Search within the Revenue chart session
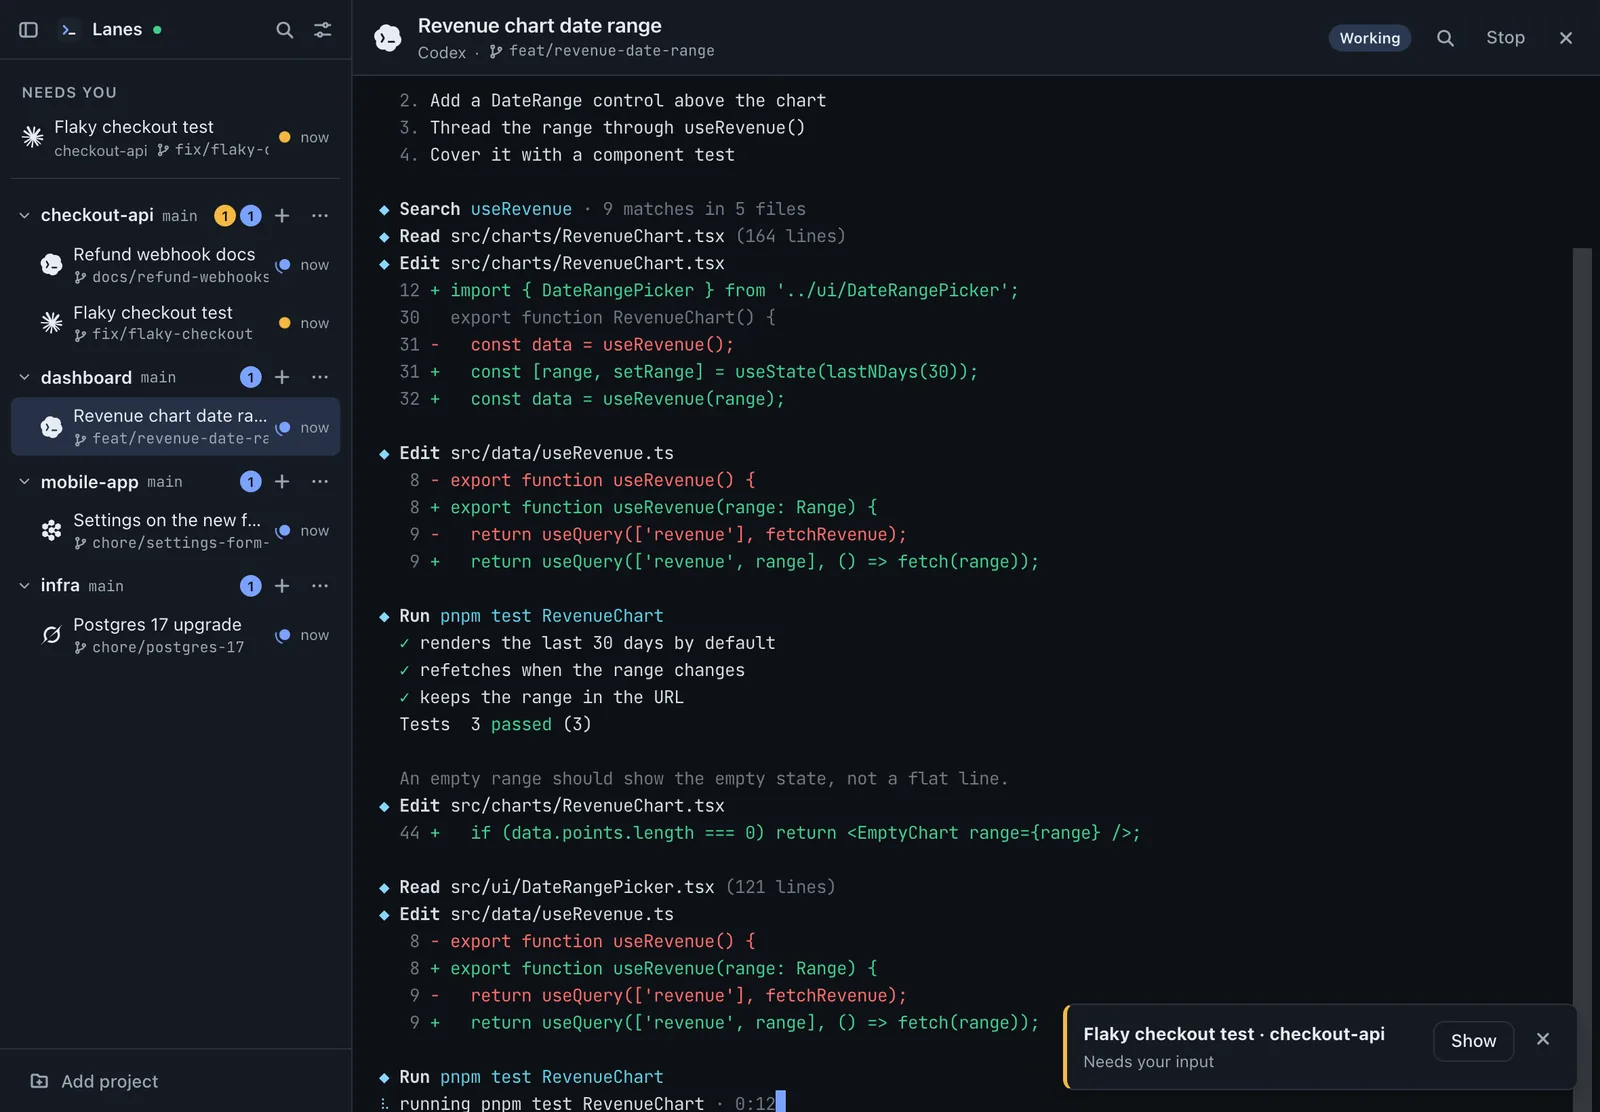Screen dimensions: 1600x1112 point(1445,38)
